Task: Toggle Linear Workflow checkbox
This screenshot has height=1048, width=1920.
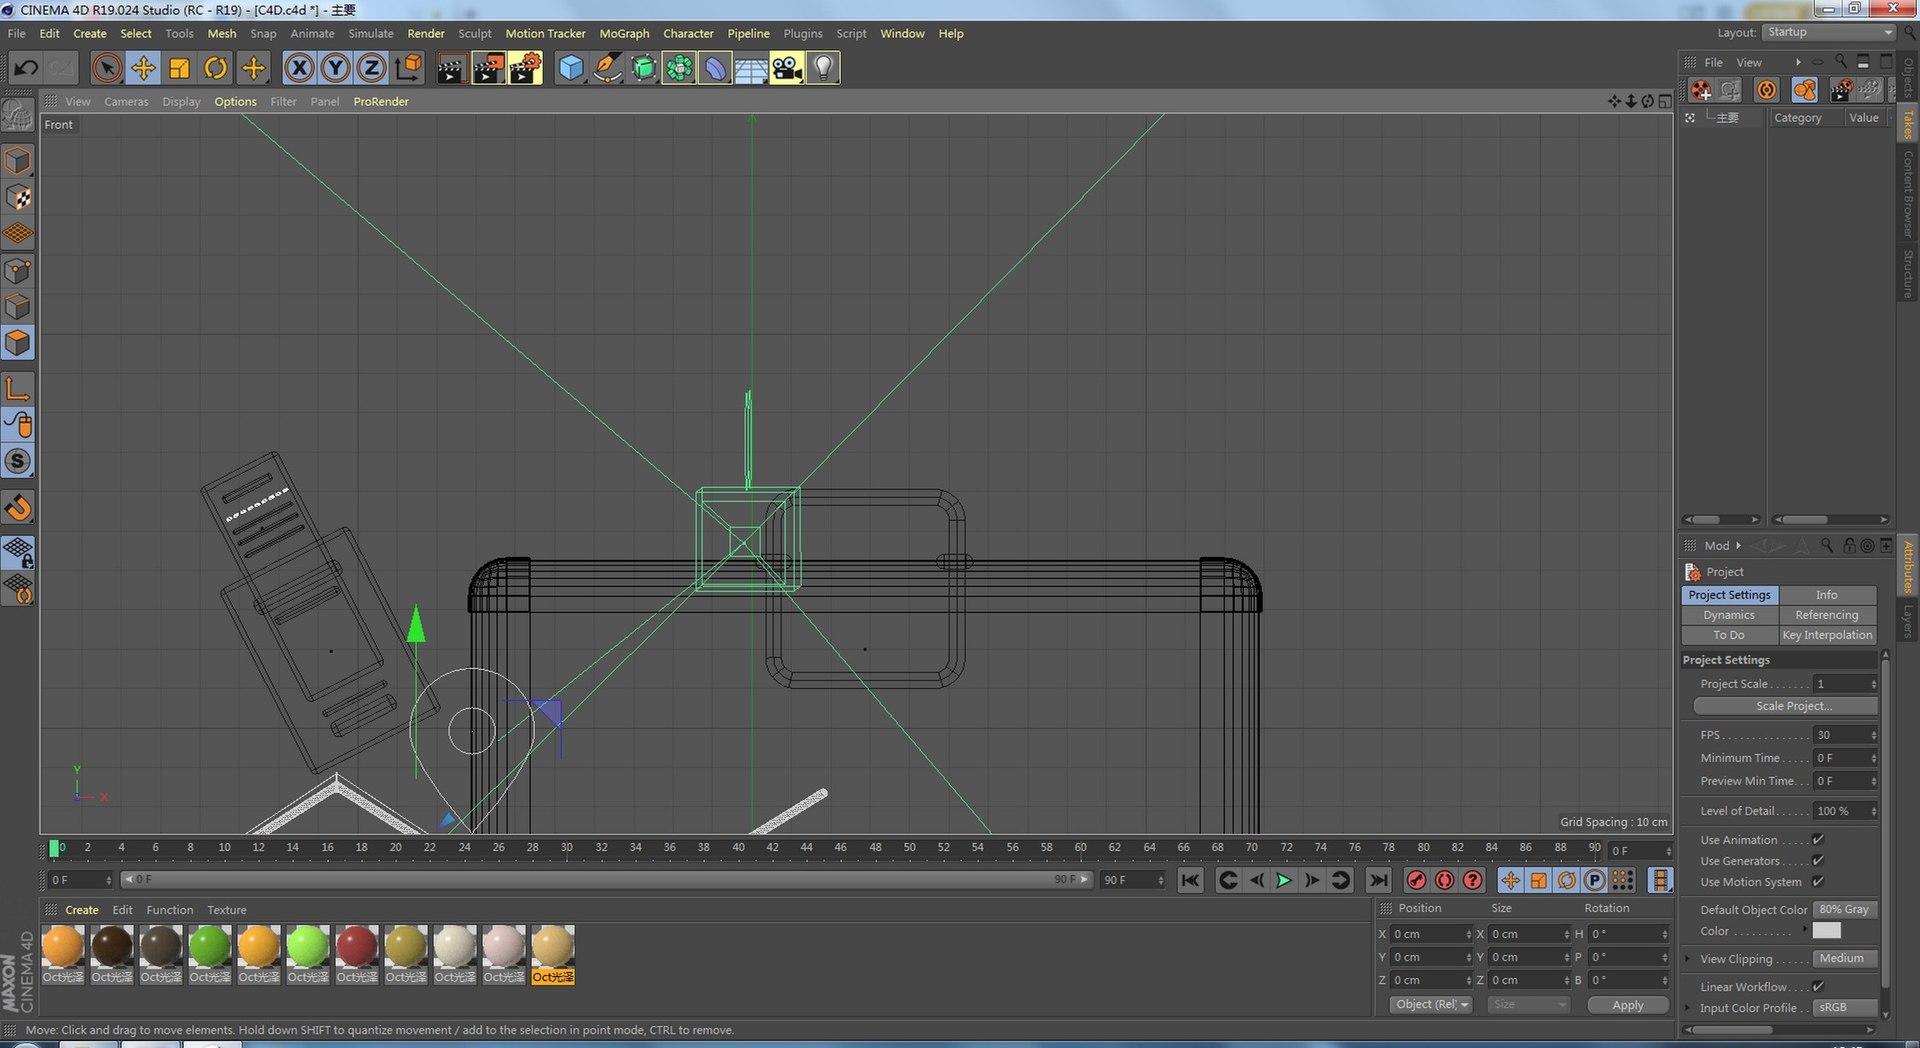Action: 1818,987
